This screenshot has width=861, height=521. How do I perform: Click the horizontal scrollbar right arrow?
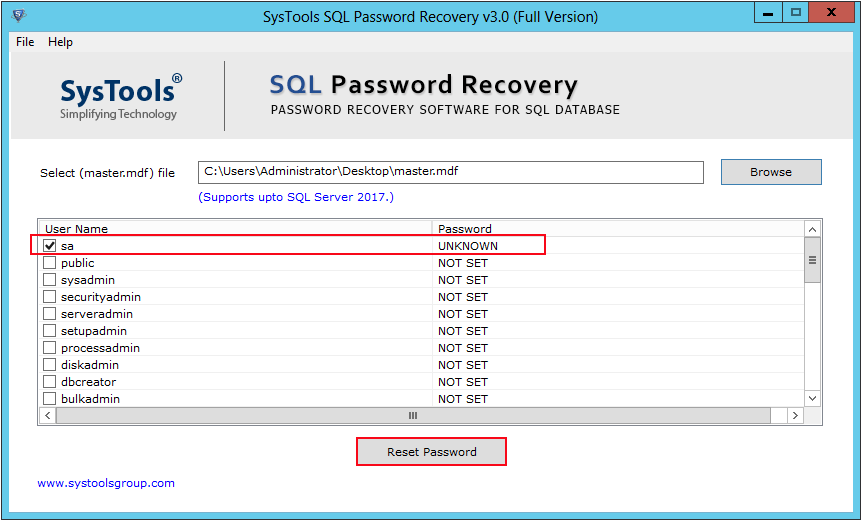click(x=795, y=416)
